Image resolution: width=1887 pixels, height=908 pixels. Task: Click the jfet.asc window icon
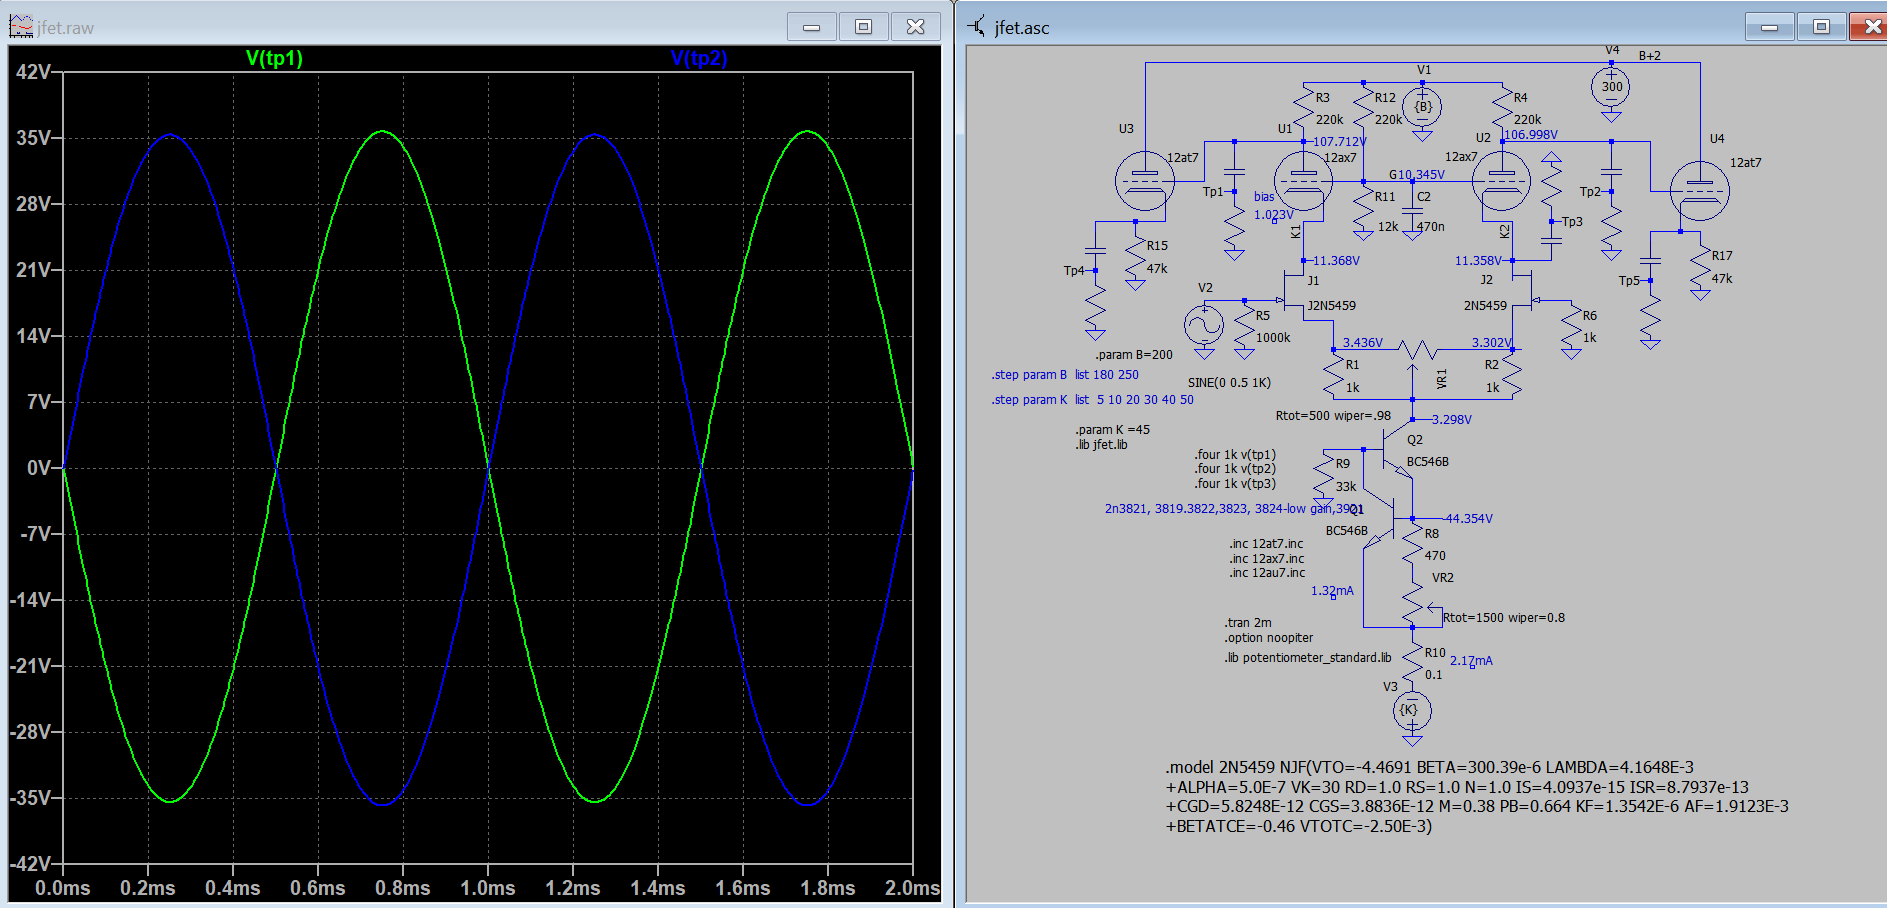pyautogui.click(x=976, y=27)
